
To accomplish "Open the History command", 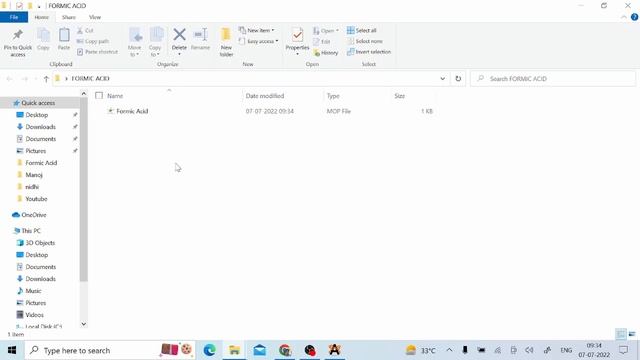I will (326, 53).
